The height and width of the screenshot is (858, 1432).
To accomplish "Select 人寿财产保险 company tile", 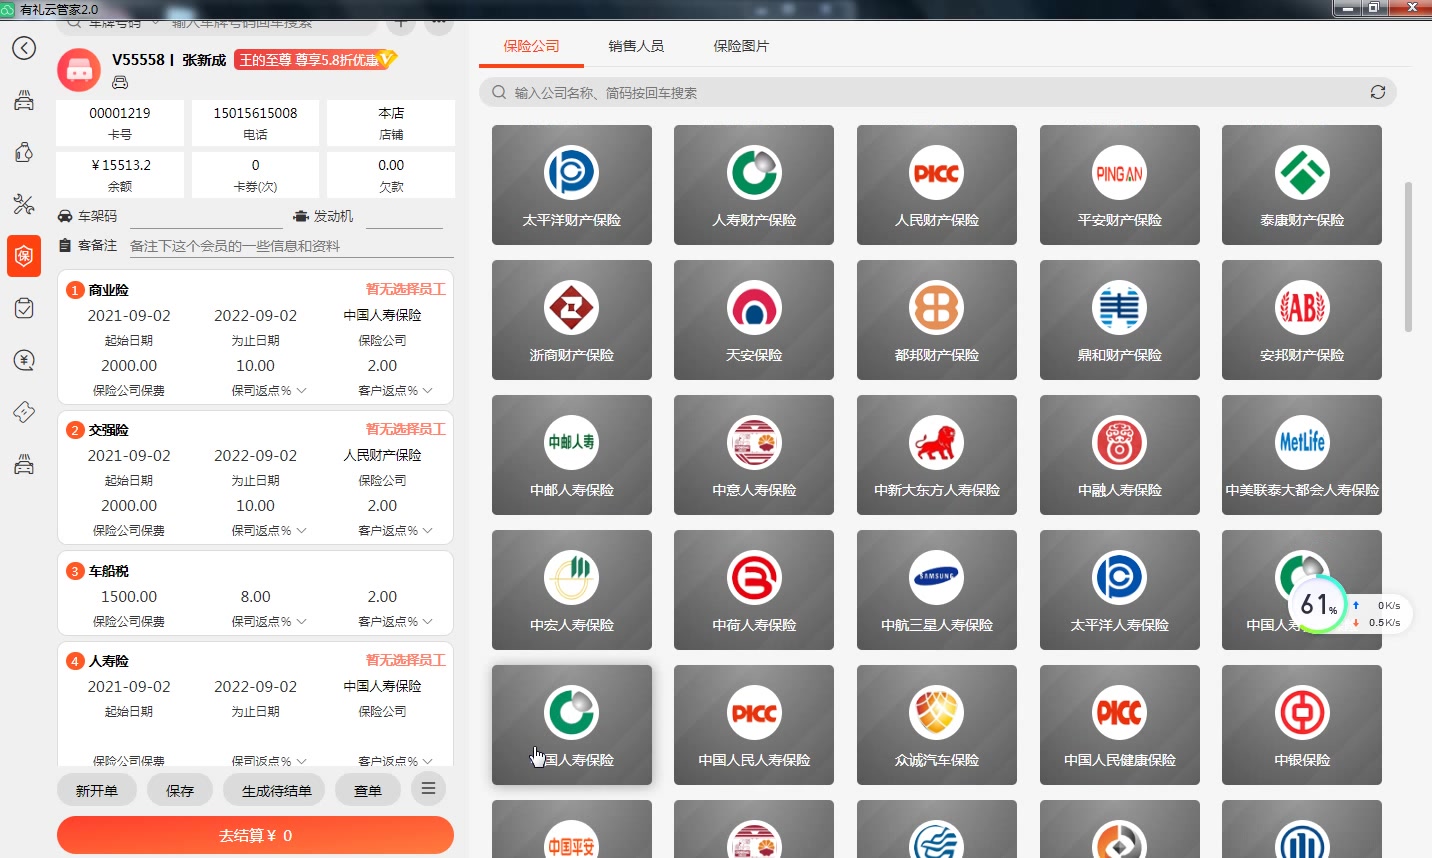I will click(x=754, y=185).
